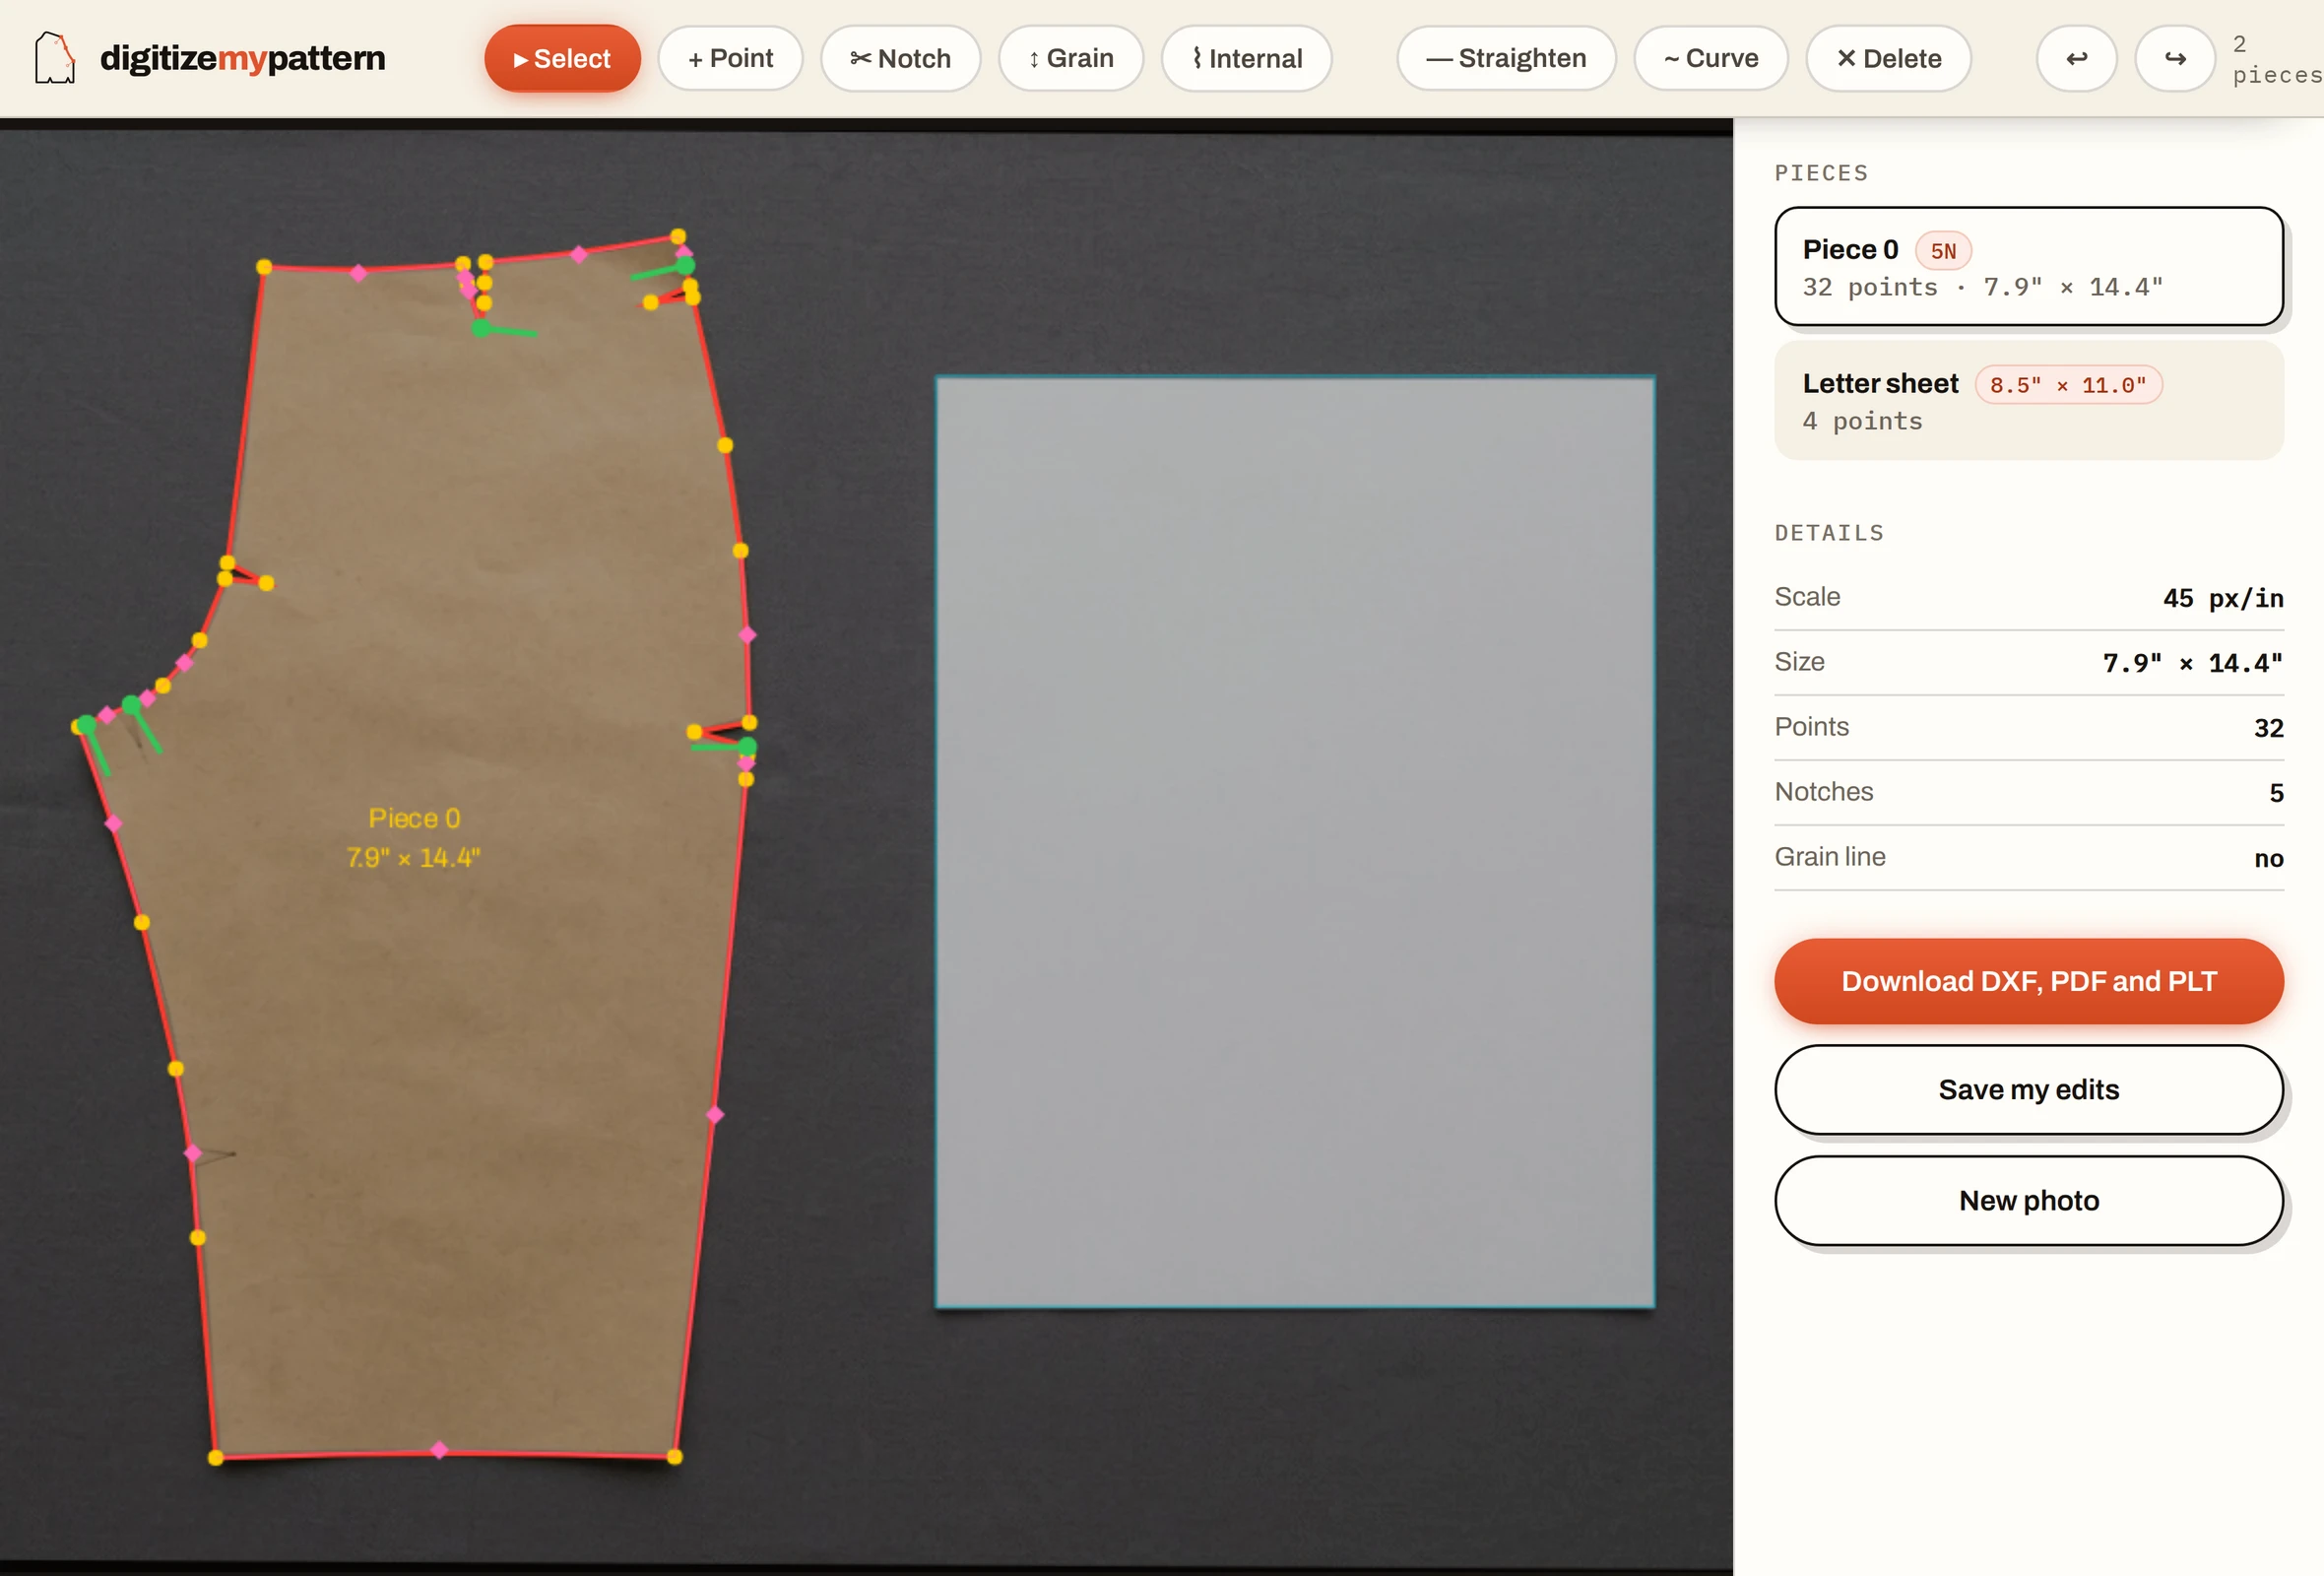Click the Straighten button
This screenshot has width=2324, height=1576.
click(1506, 58)
